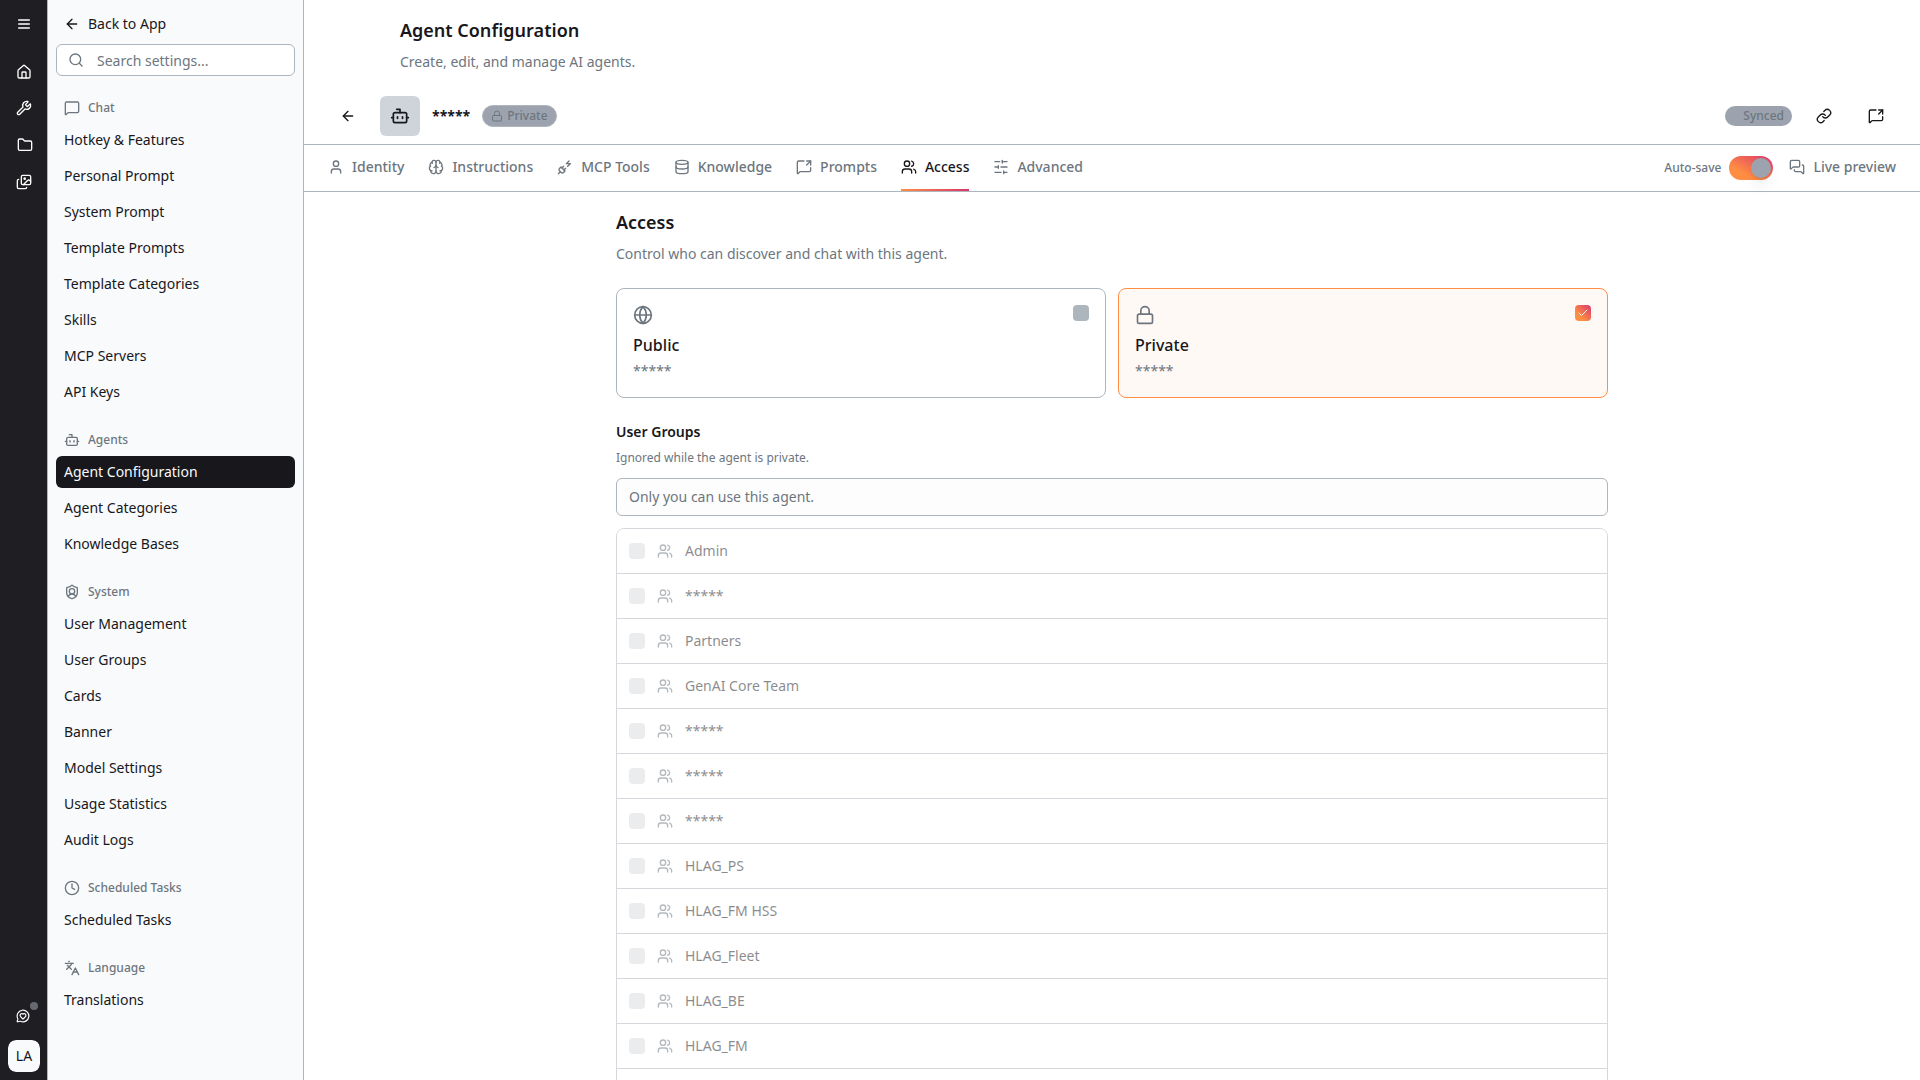This screenshot has height=1080, width=1920.
Task: Click the Synced status badge
Action: pyautogui.click(x=1758, y=116)
